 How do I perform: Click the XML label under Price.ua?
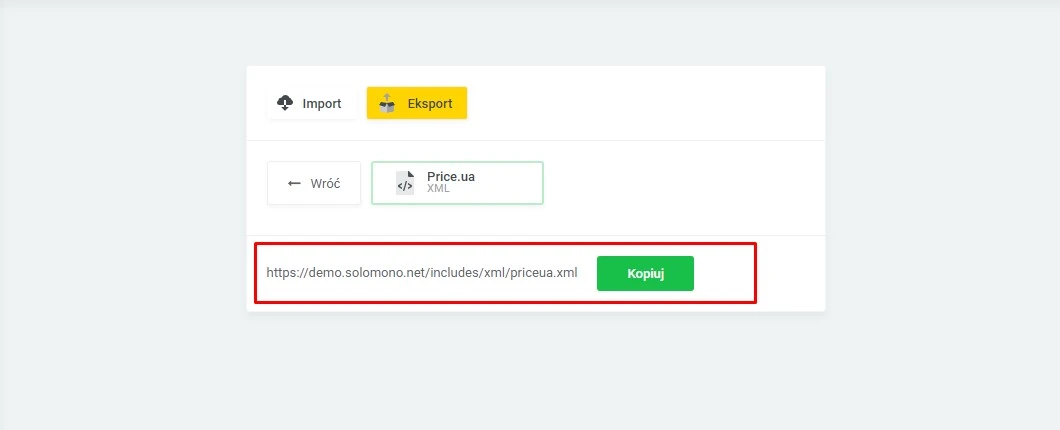tap(438, 189)
